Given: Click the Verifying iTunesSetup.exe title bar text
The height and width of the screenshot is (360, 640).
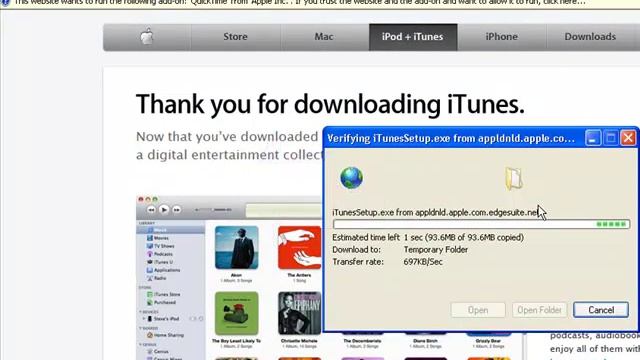Looking at the screenshot, I should coord(451,138).
